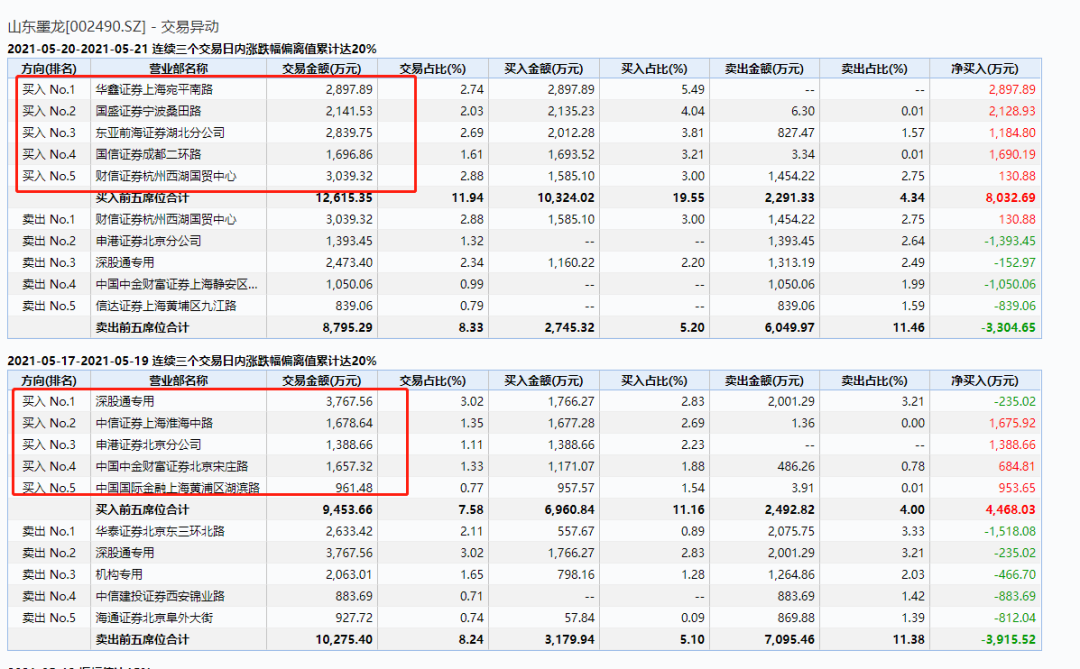This screenshot has width=1080, height=669.
Task: Select the 2021-05-20-2021-05-21 date heading
Action: tap(192, 49)
